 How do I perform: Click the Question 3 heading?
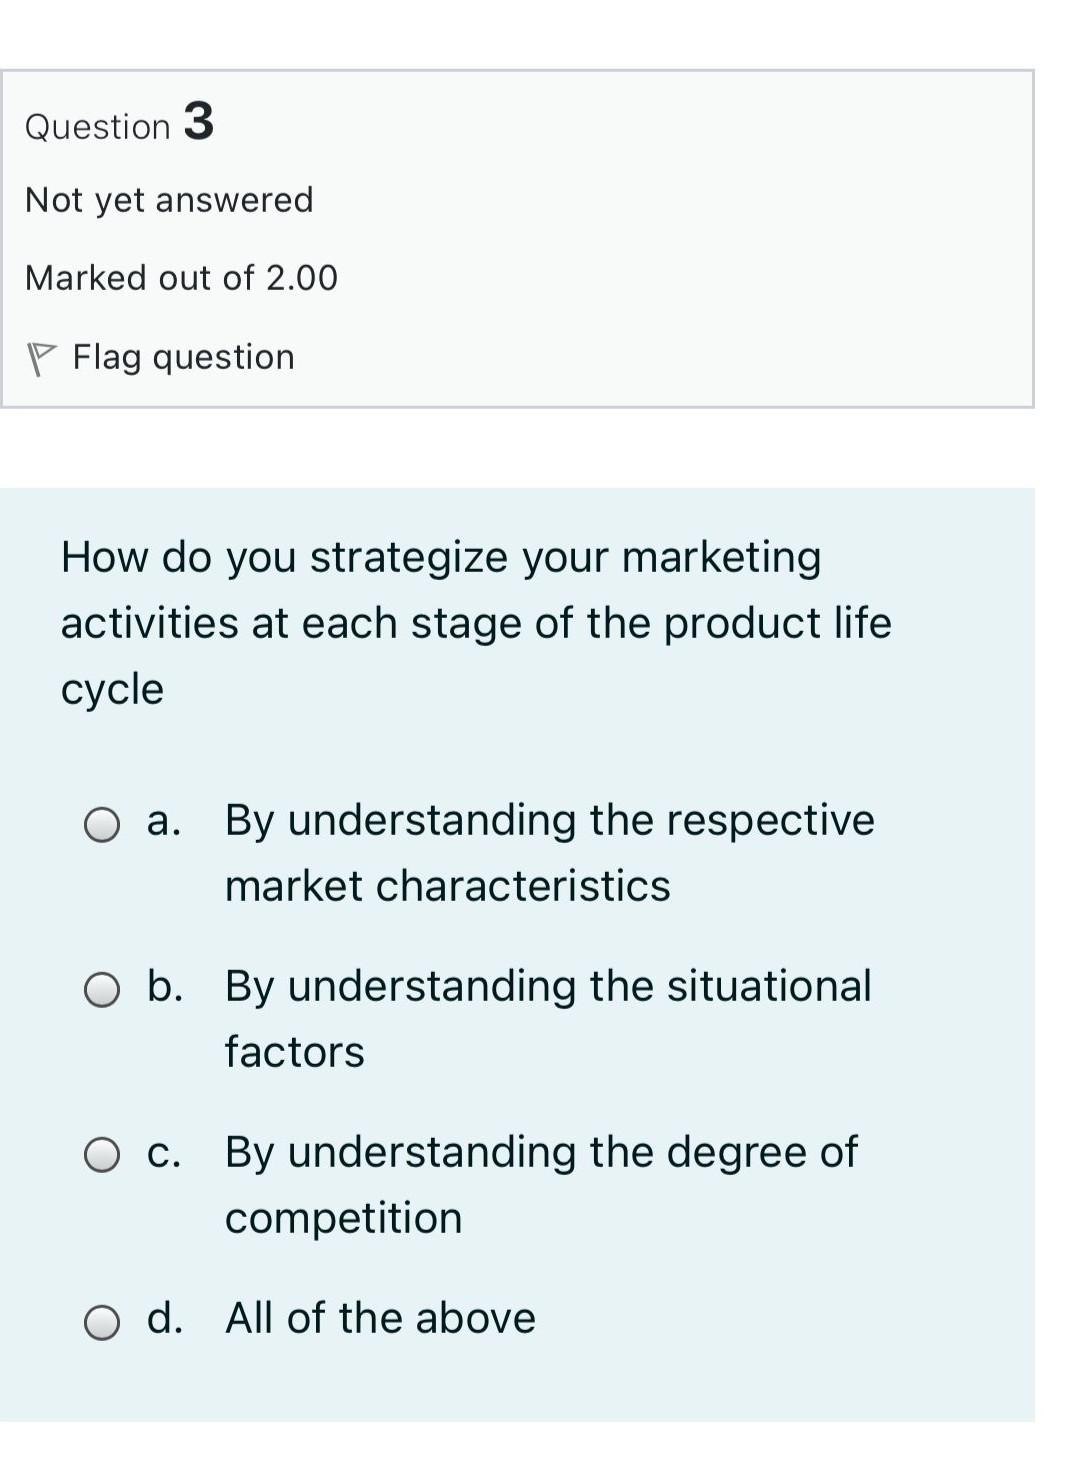click(120, 122)
